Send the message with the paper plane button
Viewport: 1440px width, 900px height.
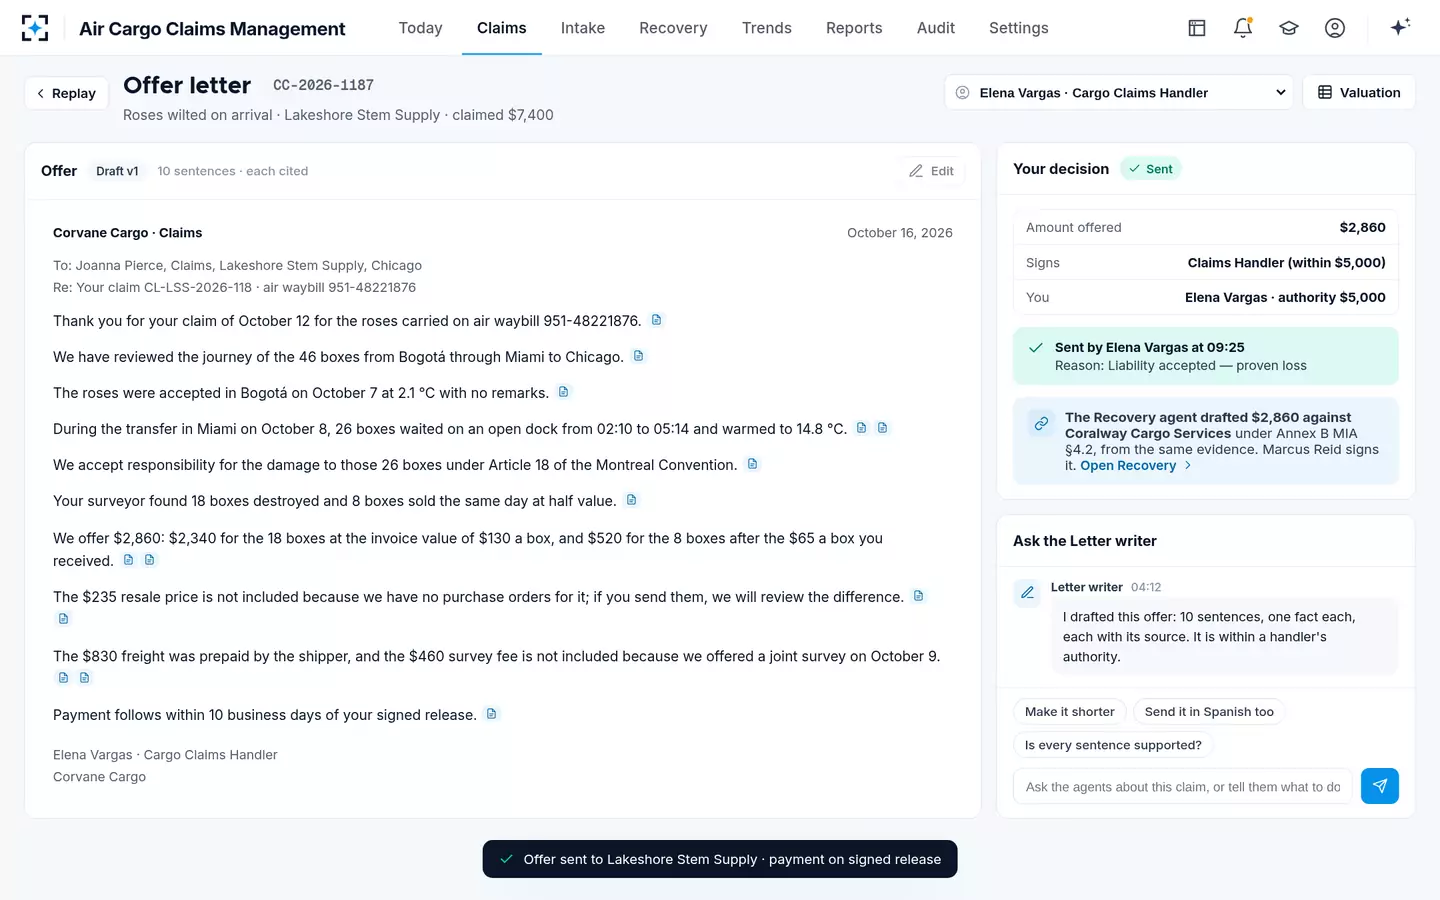1380,786
